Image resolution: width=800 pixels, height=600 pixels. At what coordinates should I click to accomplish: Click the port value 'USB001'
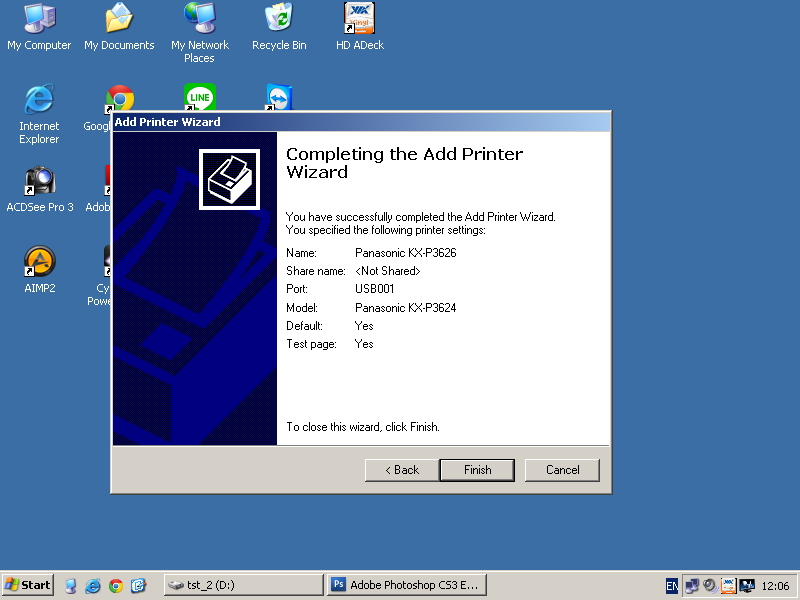374,289
